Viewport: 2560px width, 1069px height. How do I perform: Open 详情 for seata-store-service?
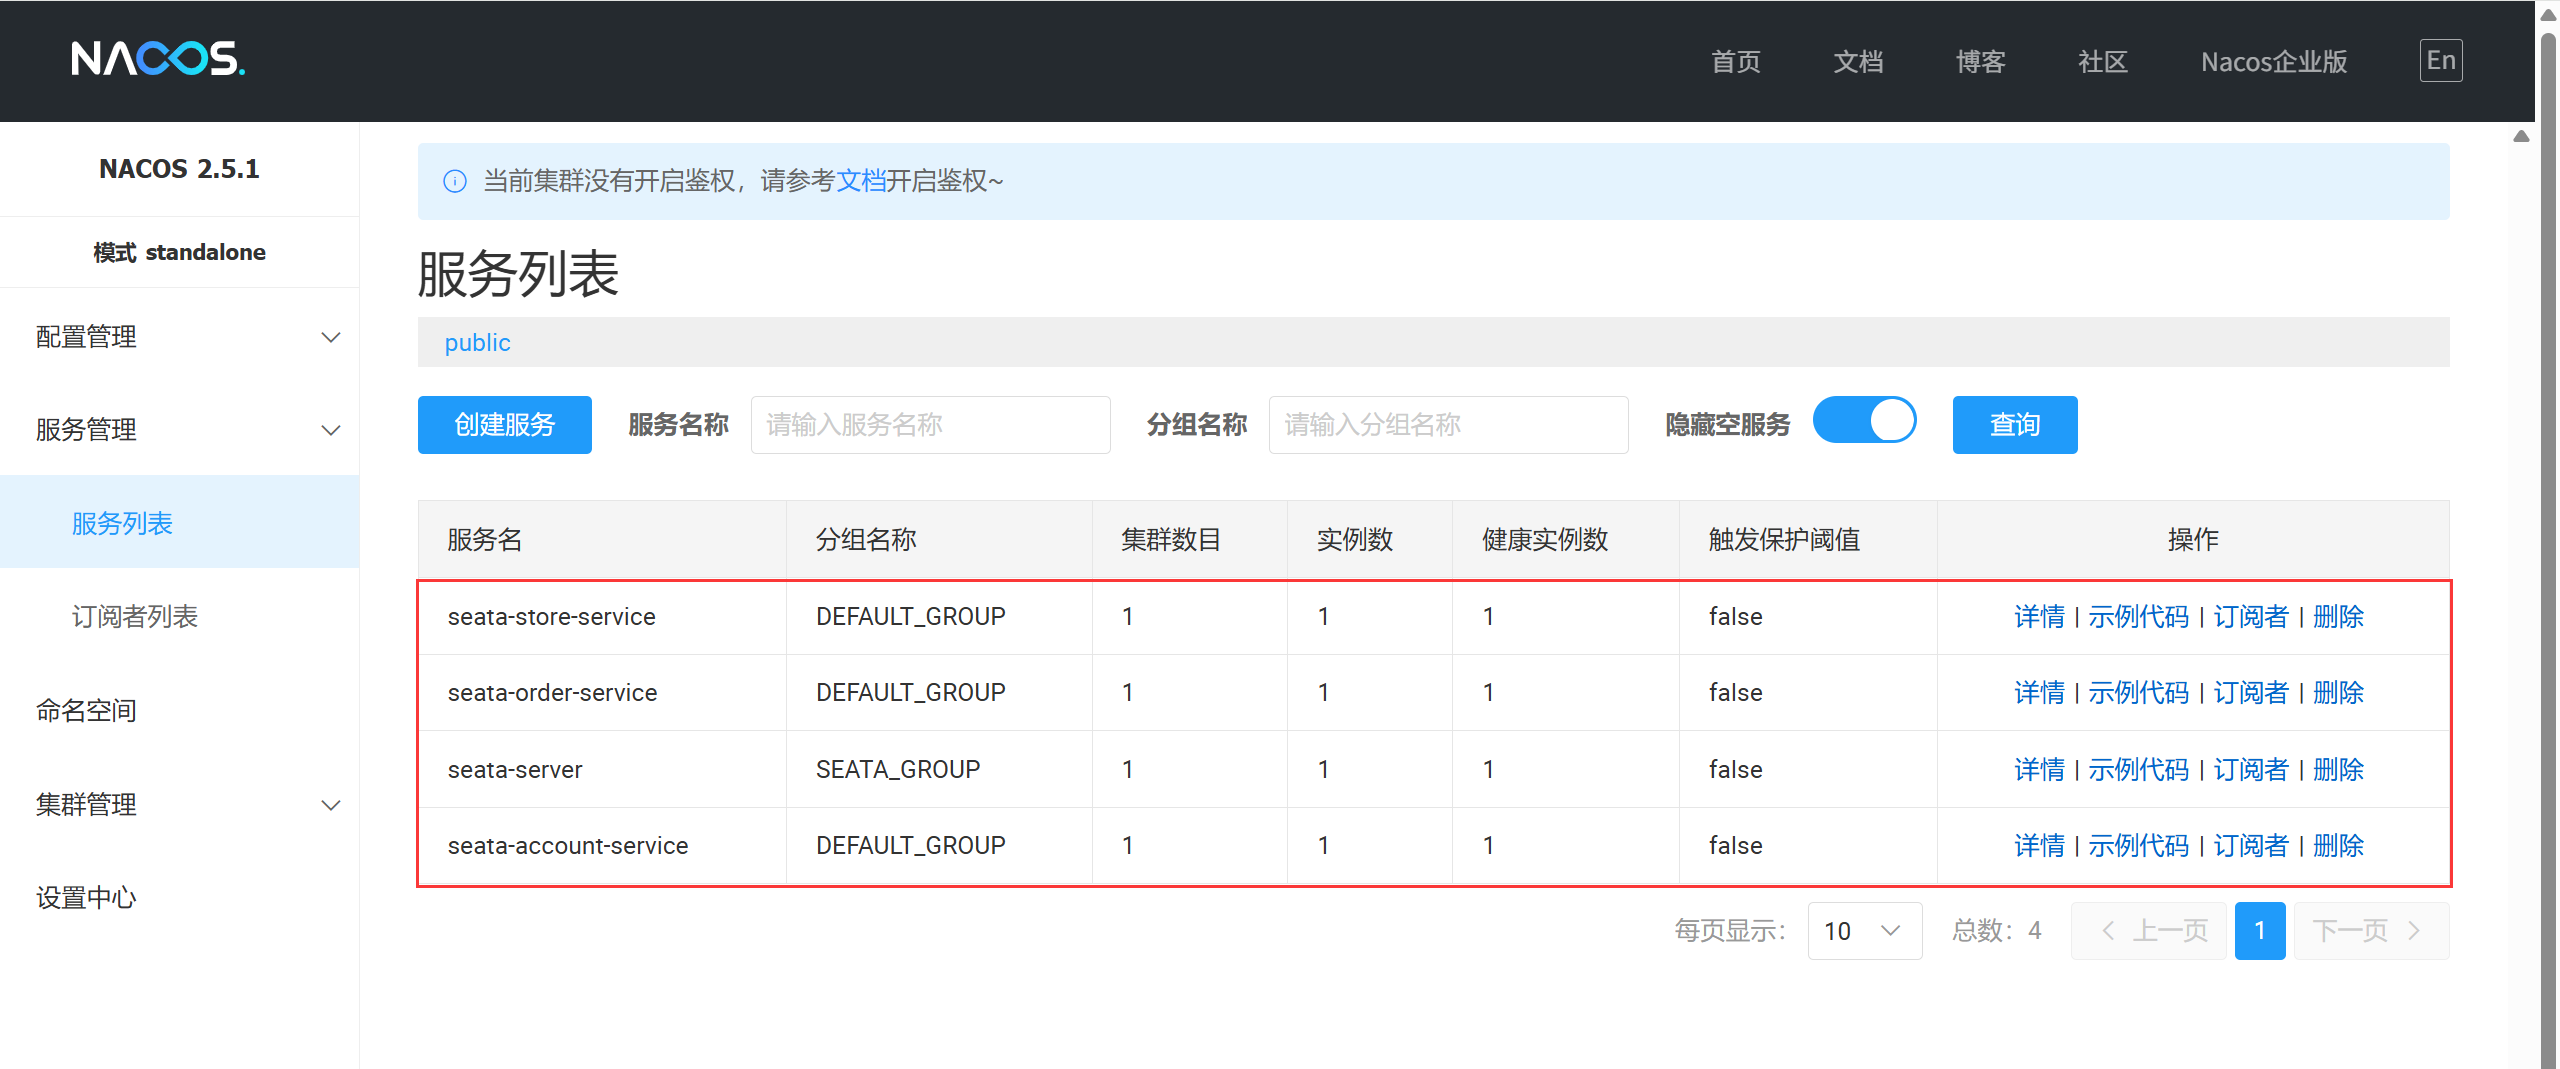2039,617
